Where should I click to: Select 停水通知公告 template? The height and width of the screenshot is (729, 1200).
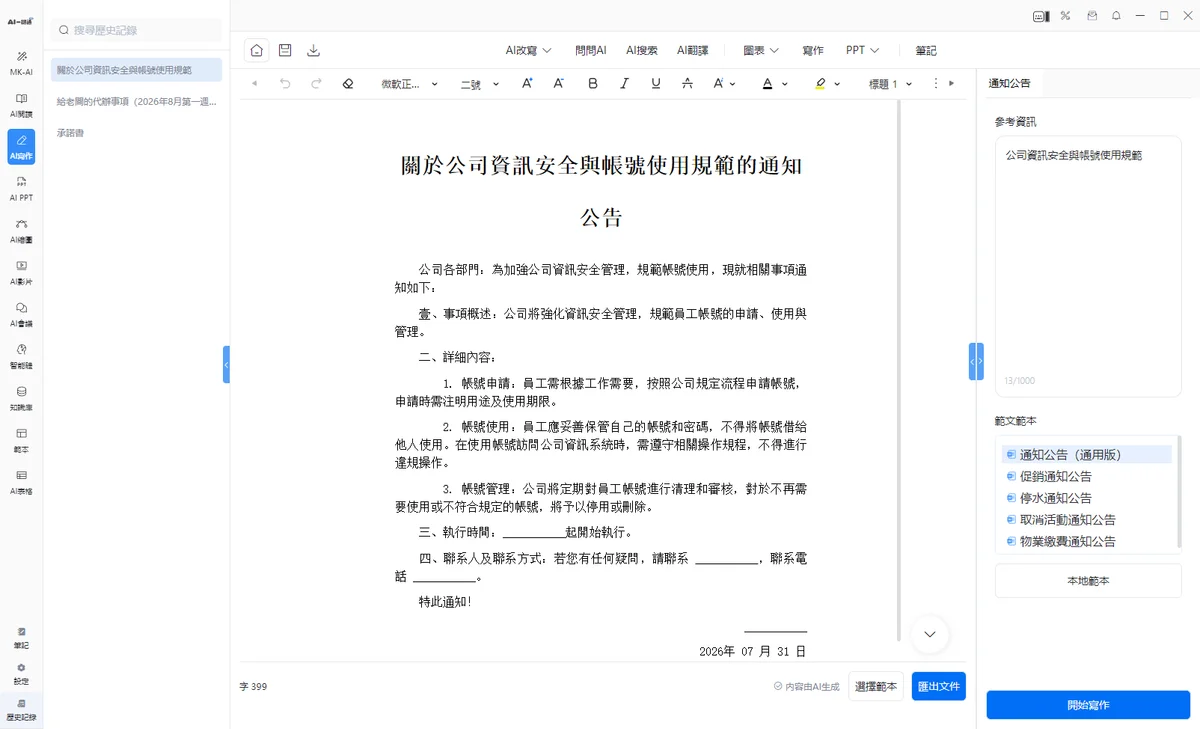click(1055, 498)
